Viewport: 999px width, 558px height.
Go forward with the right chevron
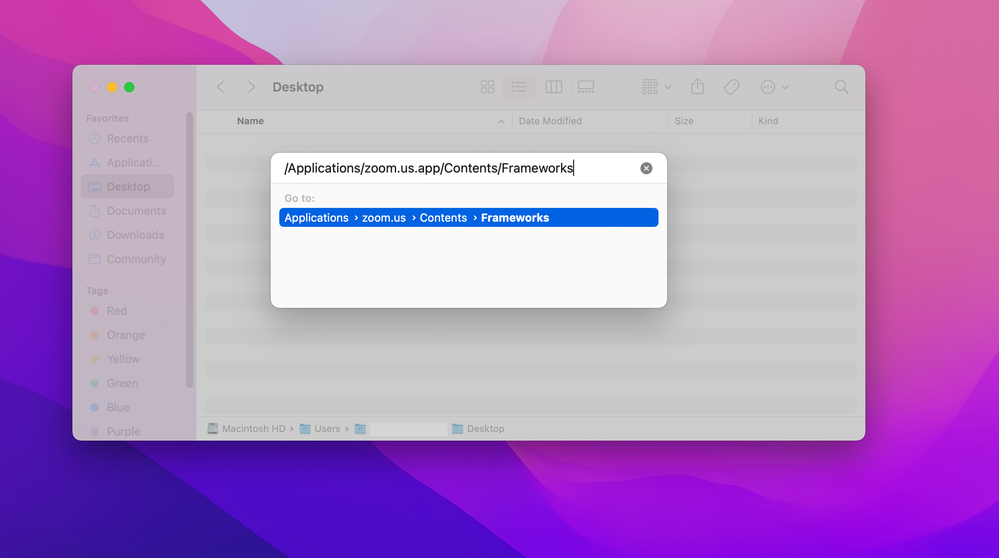251,87
